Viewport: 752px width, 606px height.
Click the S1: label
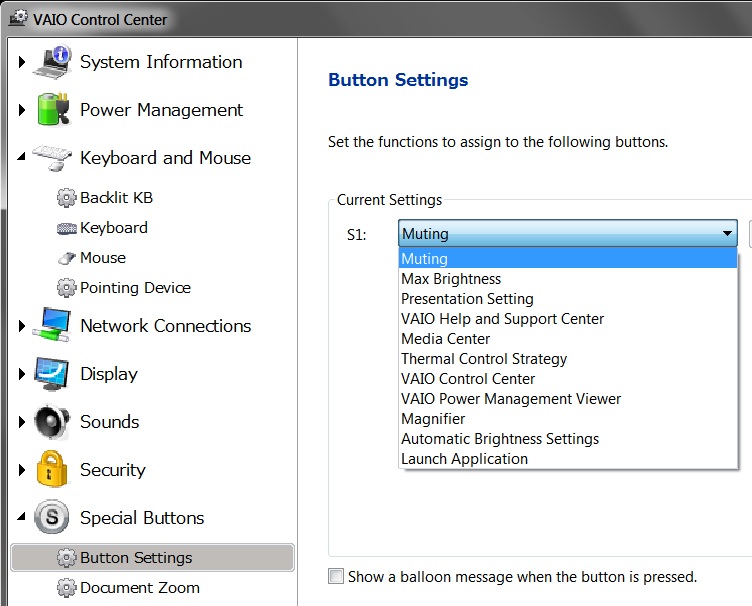[356, 235]
